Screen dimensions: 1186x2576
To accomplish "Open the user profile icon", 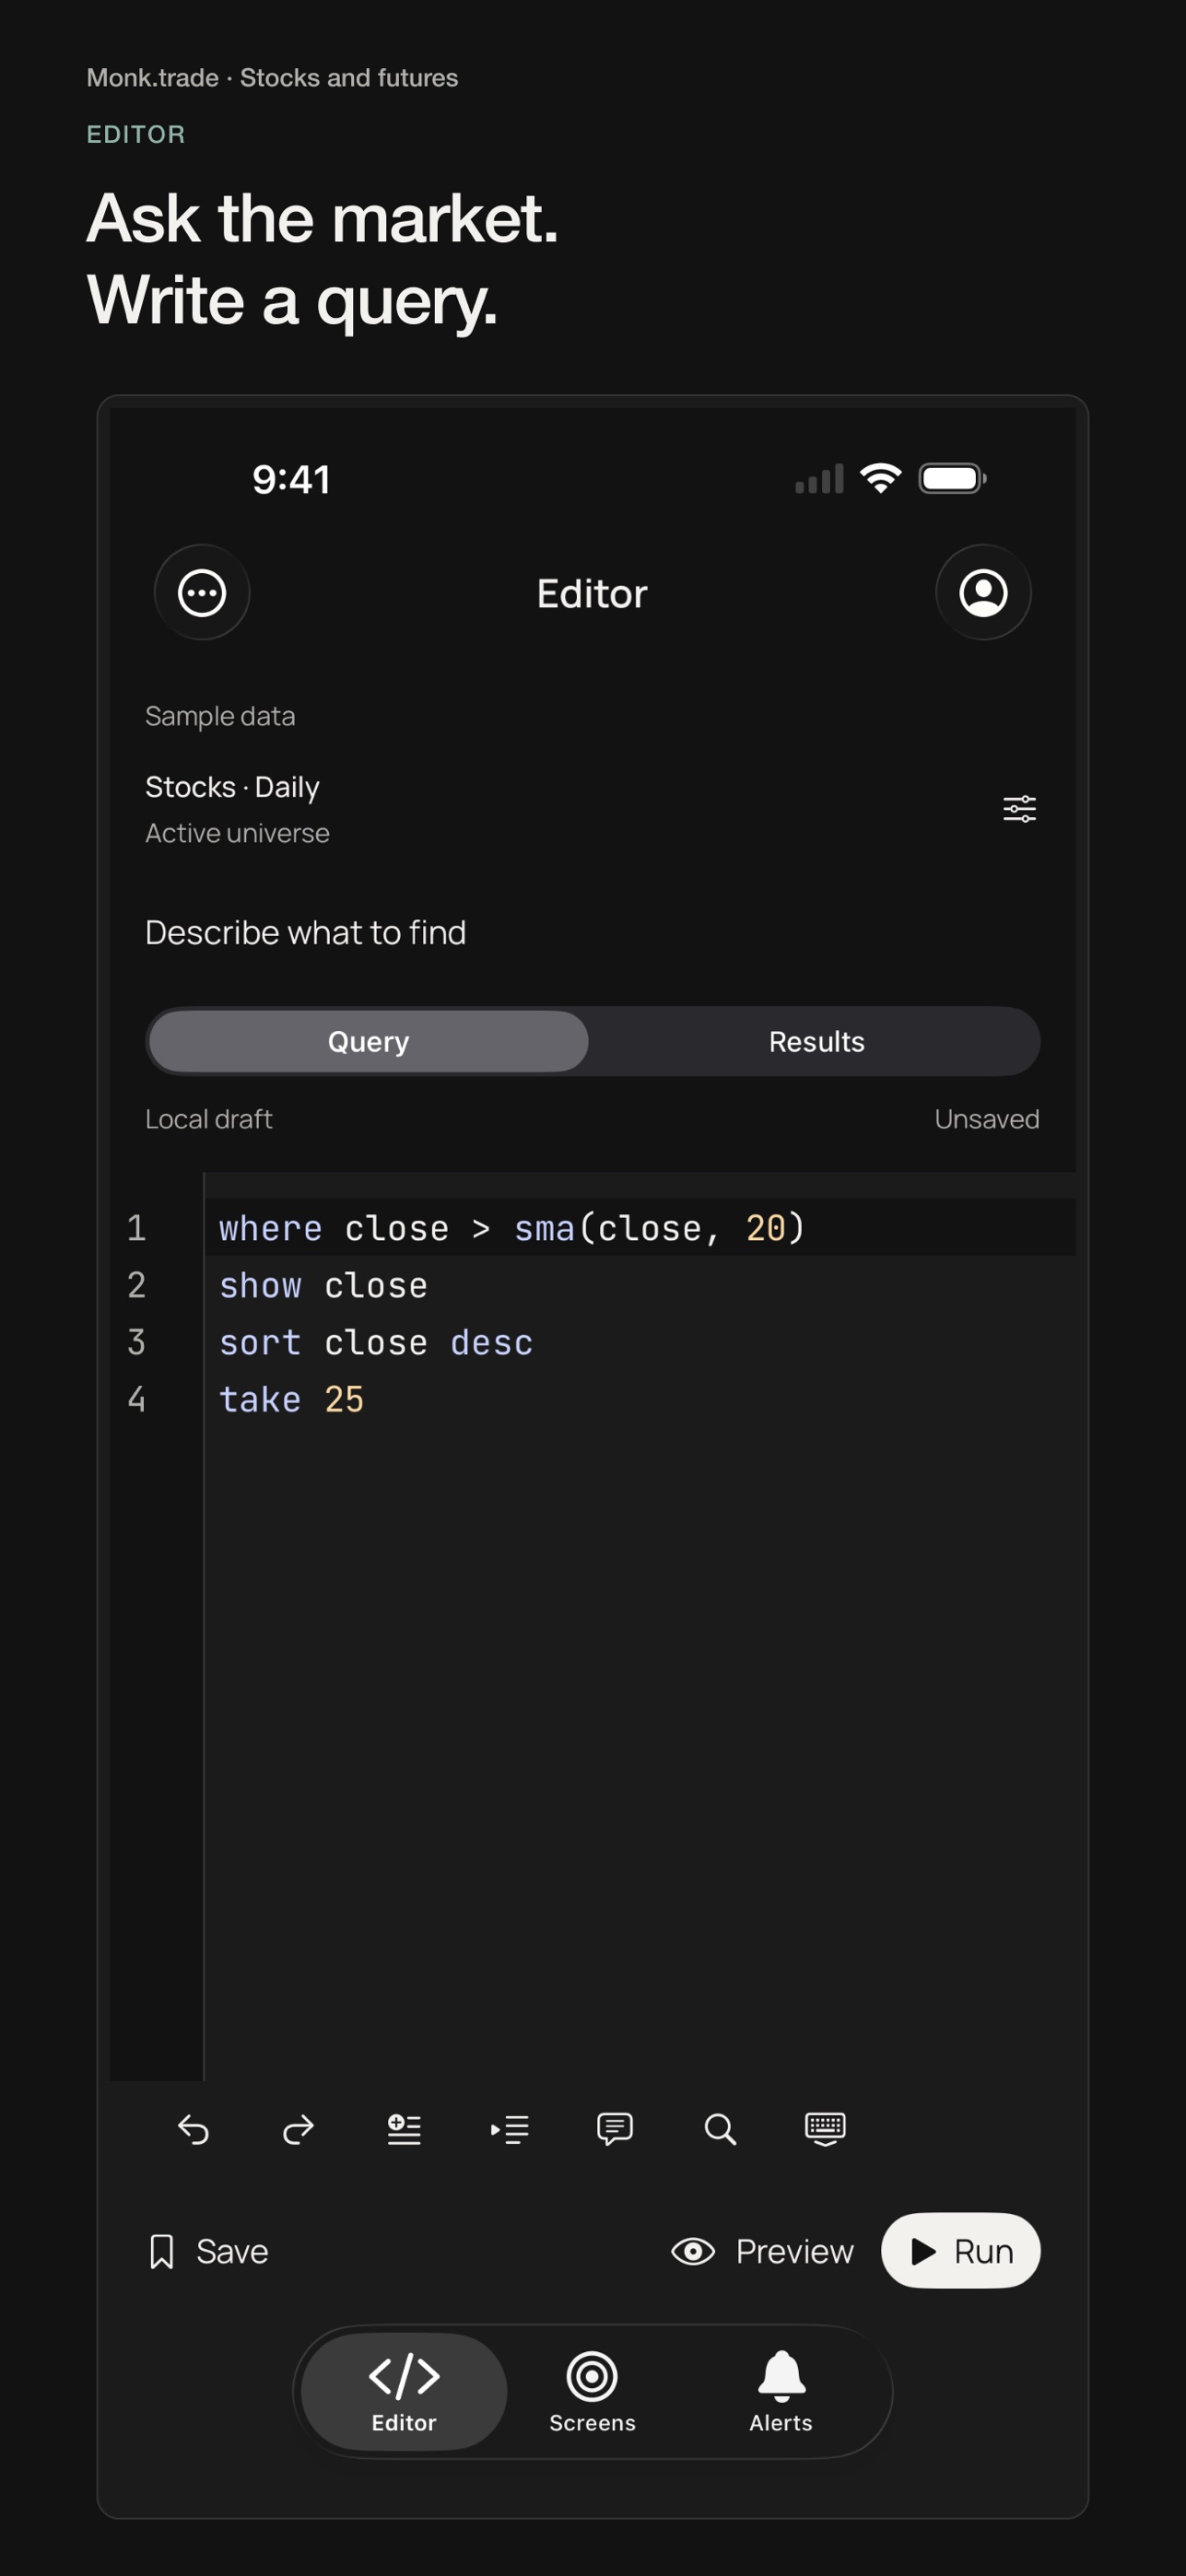I will (x=983, y=593).
